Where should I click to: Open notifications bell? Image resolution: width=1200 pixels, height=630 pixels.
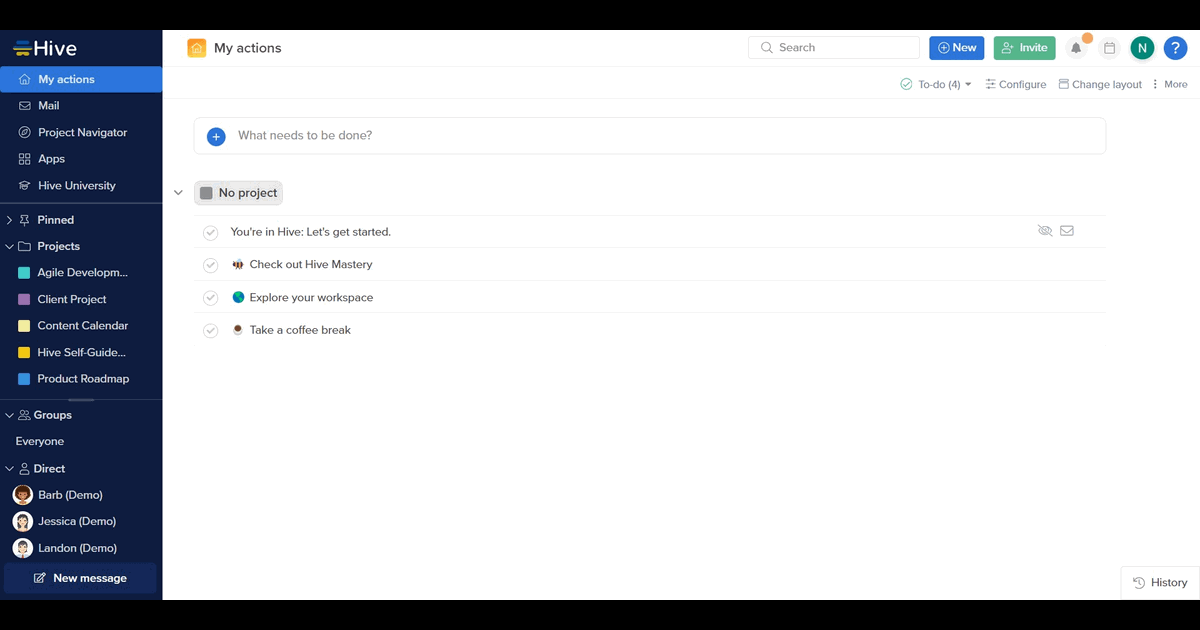(1077, 48)
